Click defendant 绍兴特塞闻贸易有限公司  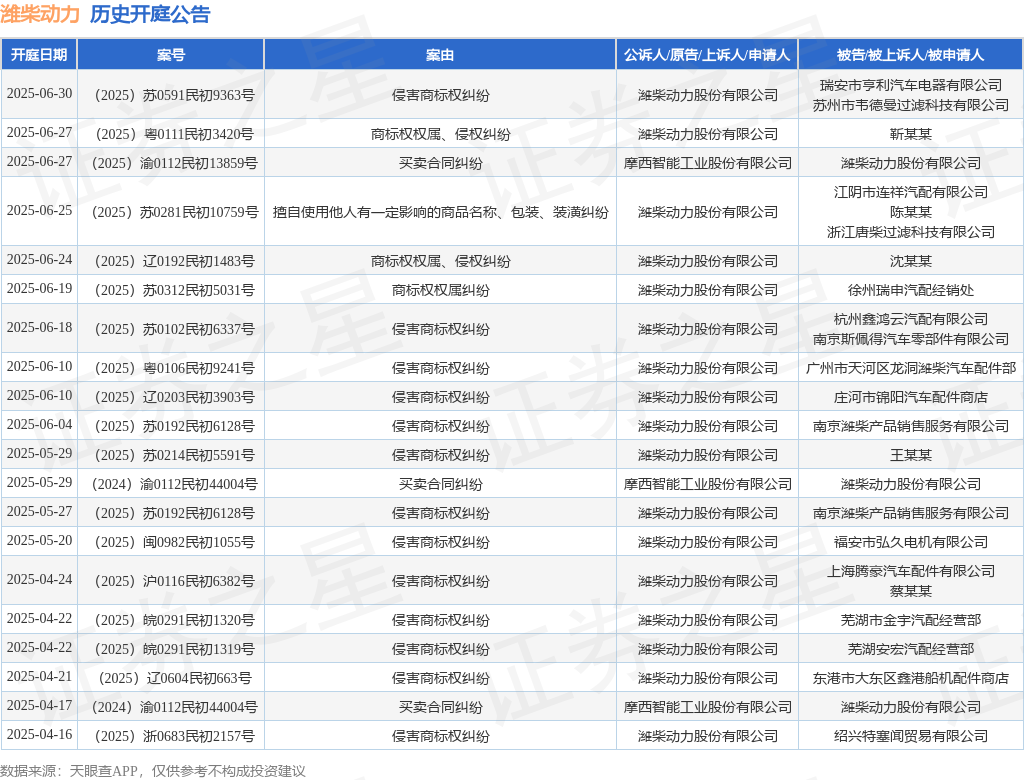coord(910,736)
